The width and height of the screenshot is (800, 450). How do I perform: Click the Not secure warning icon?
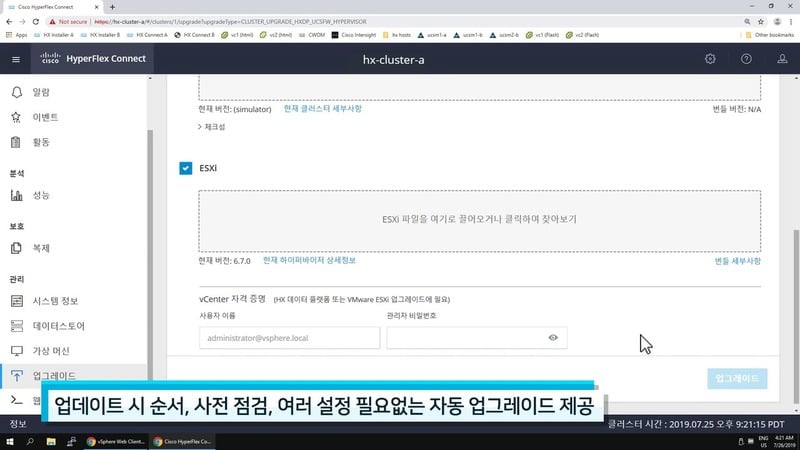pos(52,22)
